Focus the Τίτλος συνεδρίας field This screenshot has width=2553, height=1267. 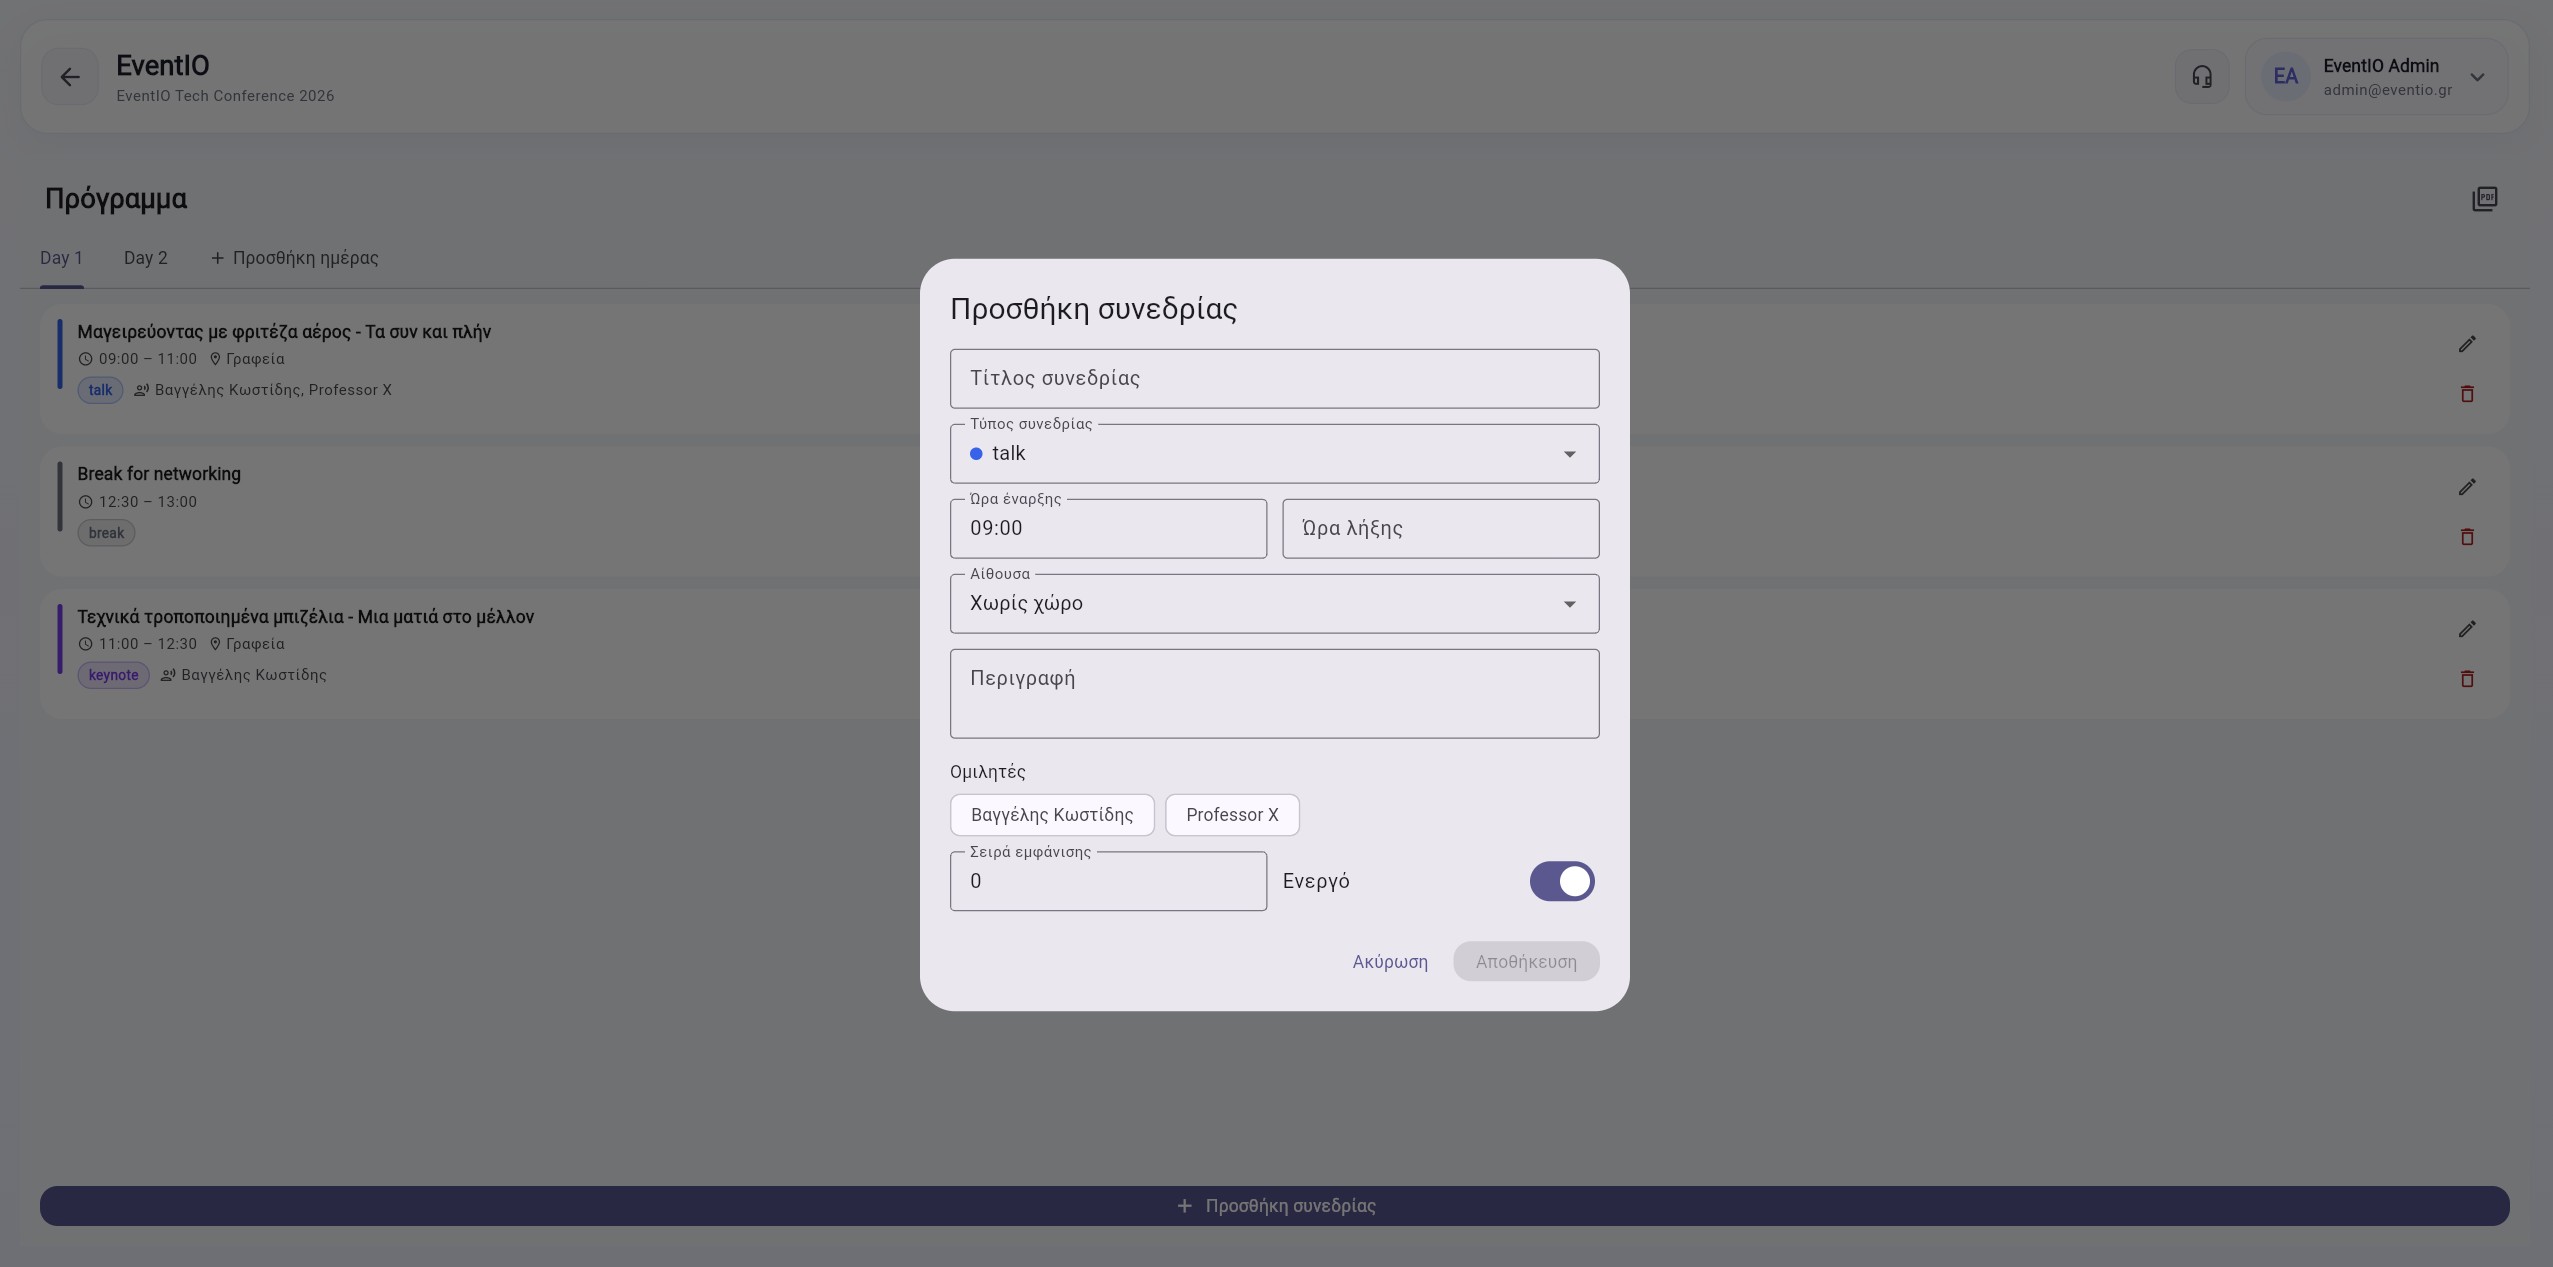coord(1274,379)
